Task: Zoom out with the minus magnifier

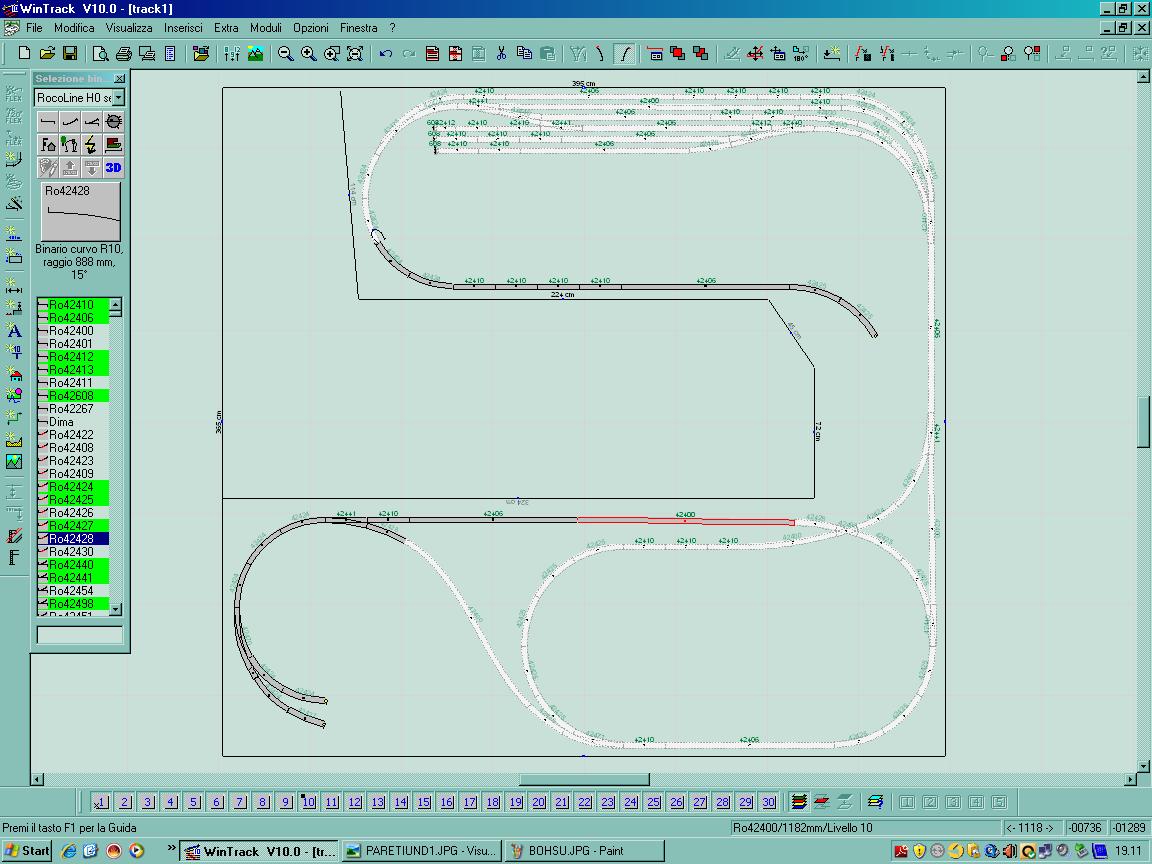Action: (285, 54)
